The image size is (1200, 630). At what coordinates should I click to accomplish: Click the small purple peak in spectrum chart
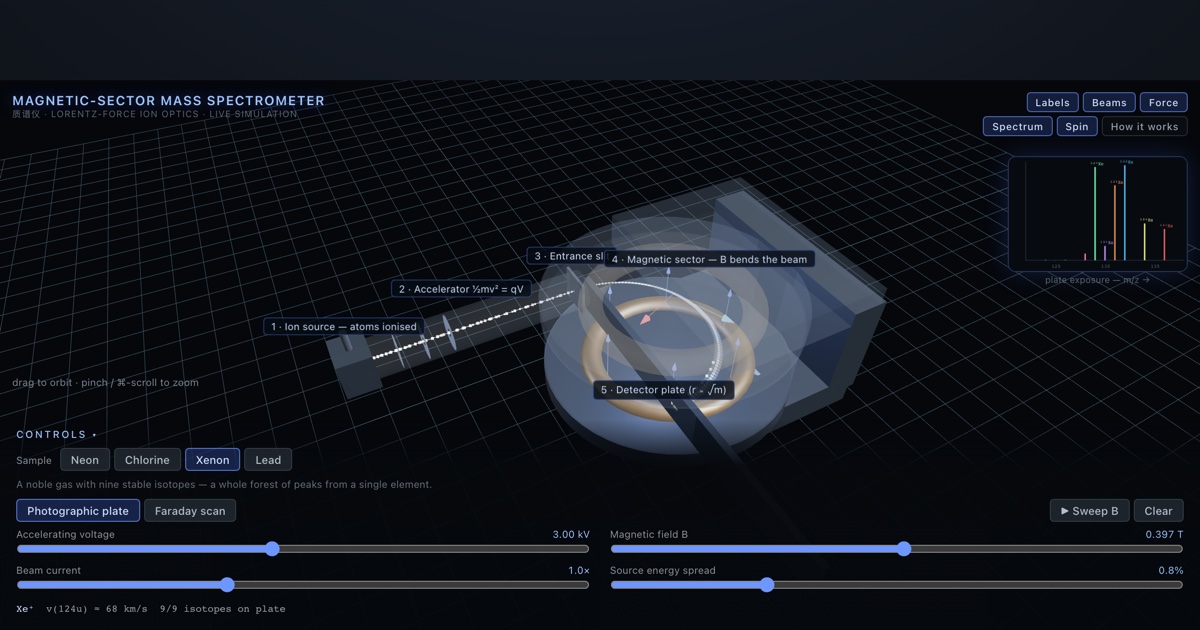click(1105, 252)
